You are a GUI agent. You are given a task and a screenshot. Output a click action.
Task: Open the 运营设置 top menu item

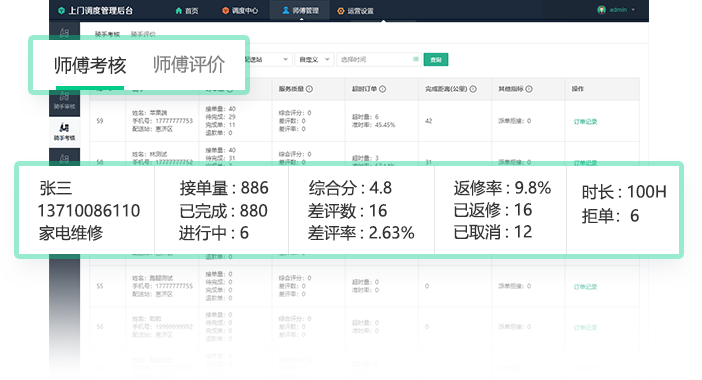(x=355, y=11)
